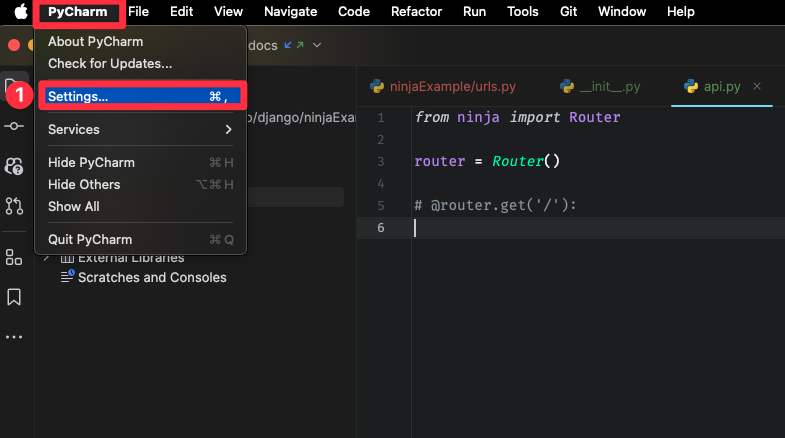The height and width of the screenshot is (438, 785).
Task: Choose Quit PyCharm
Action: 141,239
